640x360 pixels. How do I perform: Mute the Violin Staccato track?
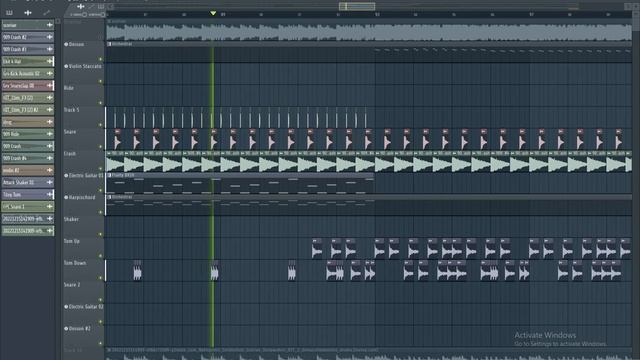tap(100, 81)
